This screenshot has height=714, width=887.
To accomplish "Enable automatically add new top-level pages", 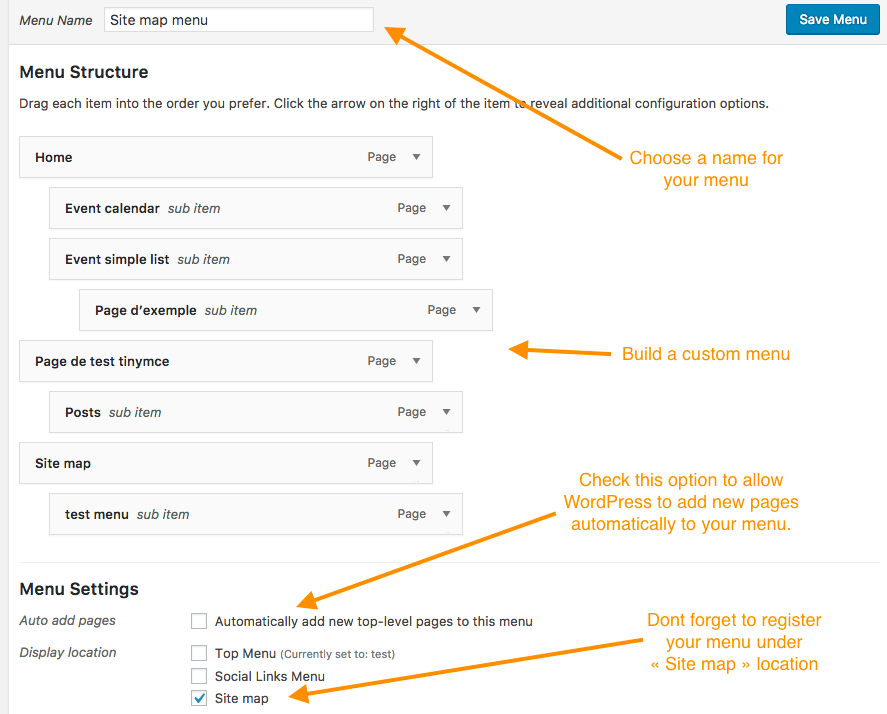I will click(199, 621).
